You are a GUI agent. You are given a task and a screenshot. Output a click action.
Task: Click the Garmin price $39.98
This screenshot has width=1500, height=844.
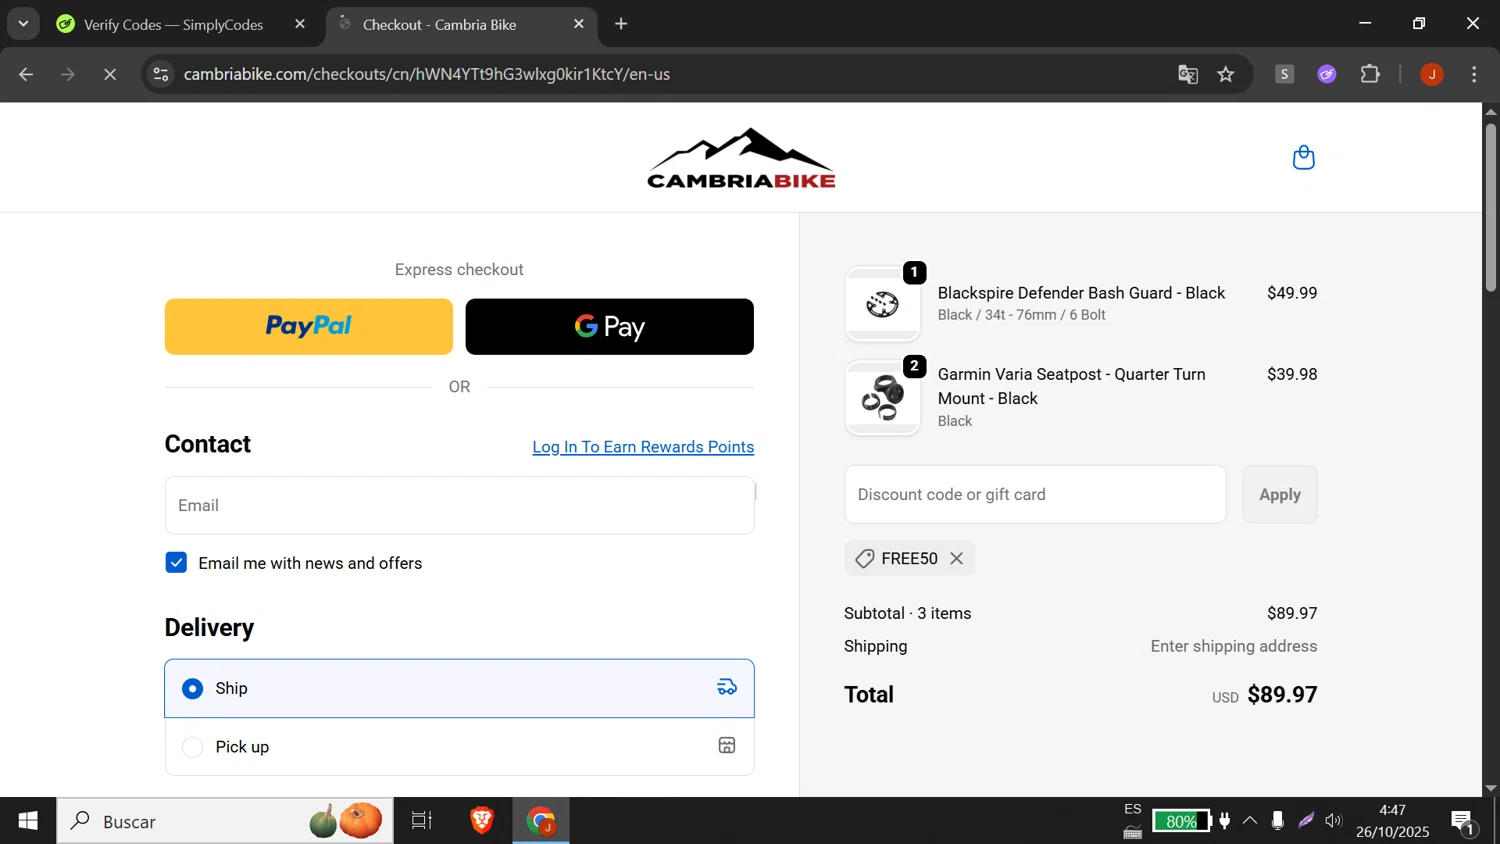tap(1291, 374)
